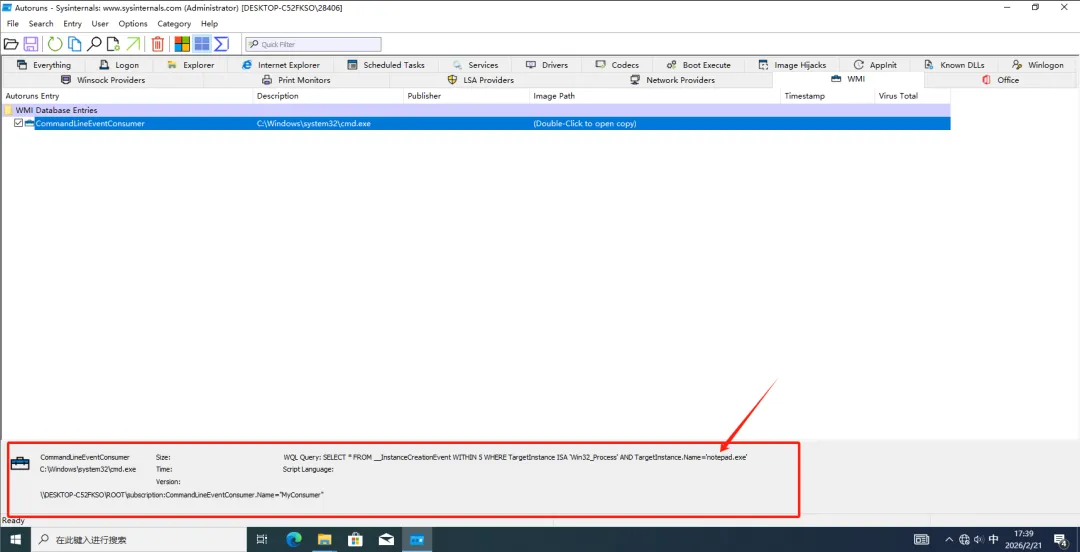The height and width of the screenshot is (552, 1080).
Task: Switch to the Explorer tab
Action: 190,65
